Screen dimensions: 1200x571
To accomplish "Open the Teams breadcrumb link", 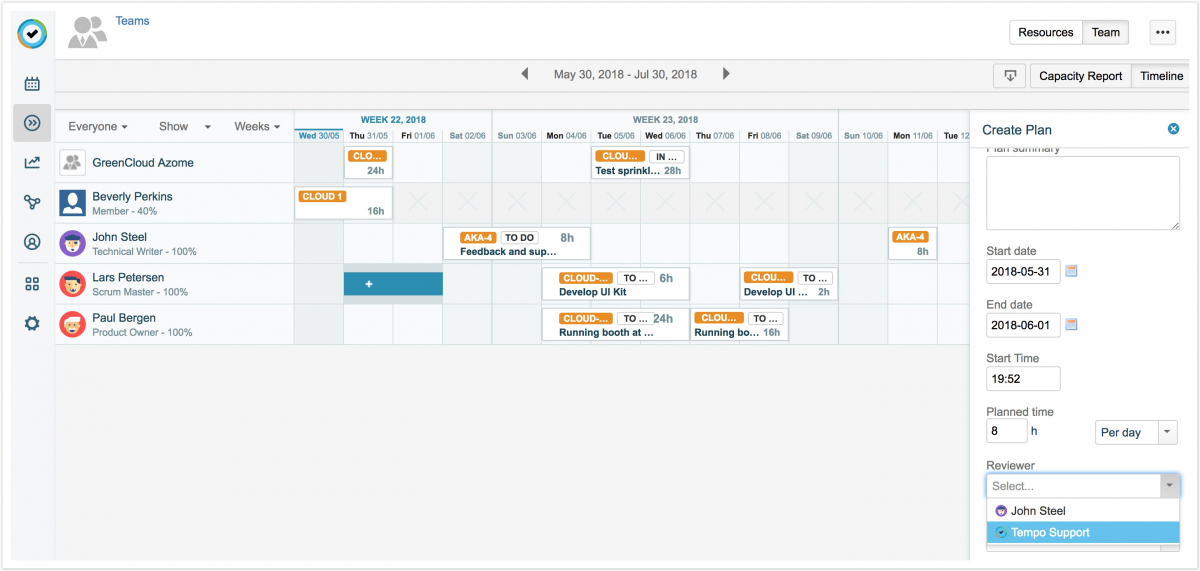I will [132, 20].
